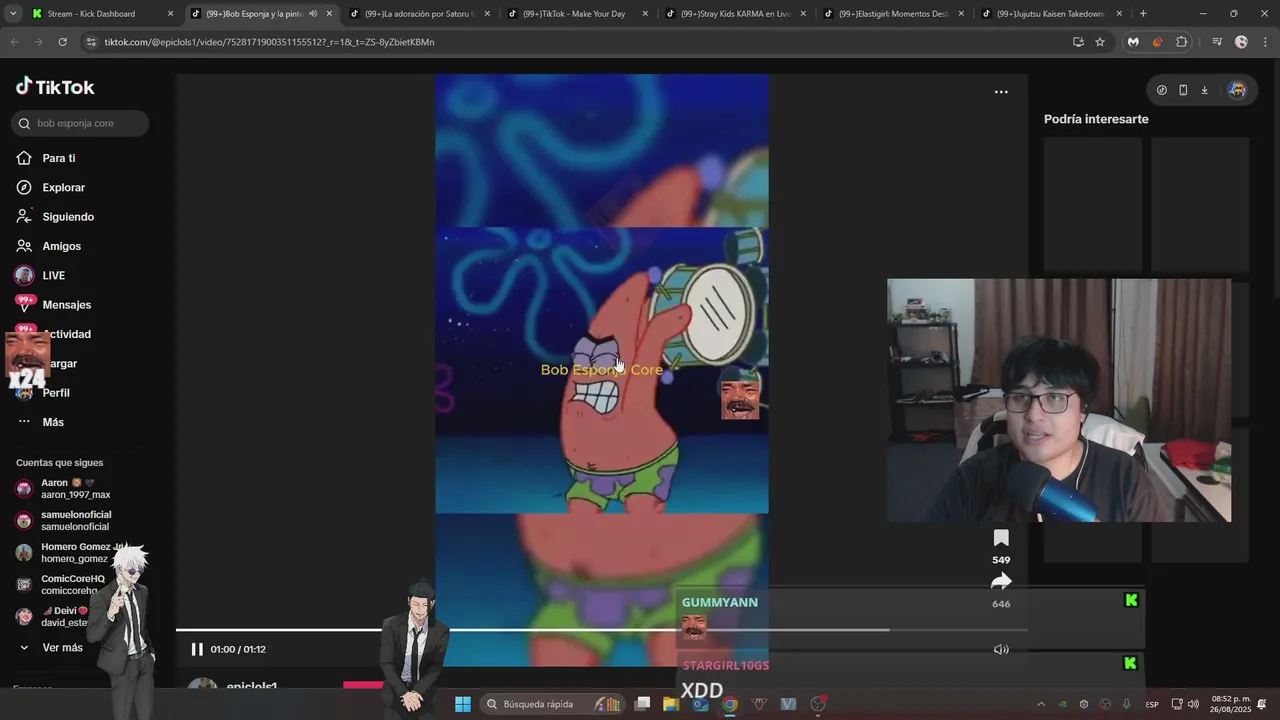
Task: Open the Extensions puzzle menu
Action: (x=1182, y=42)
